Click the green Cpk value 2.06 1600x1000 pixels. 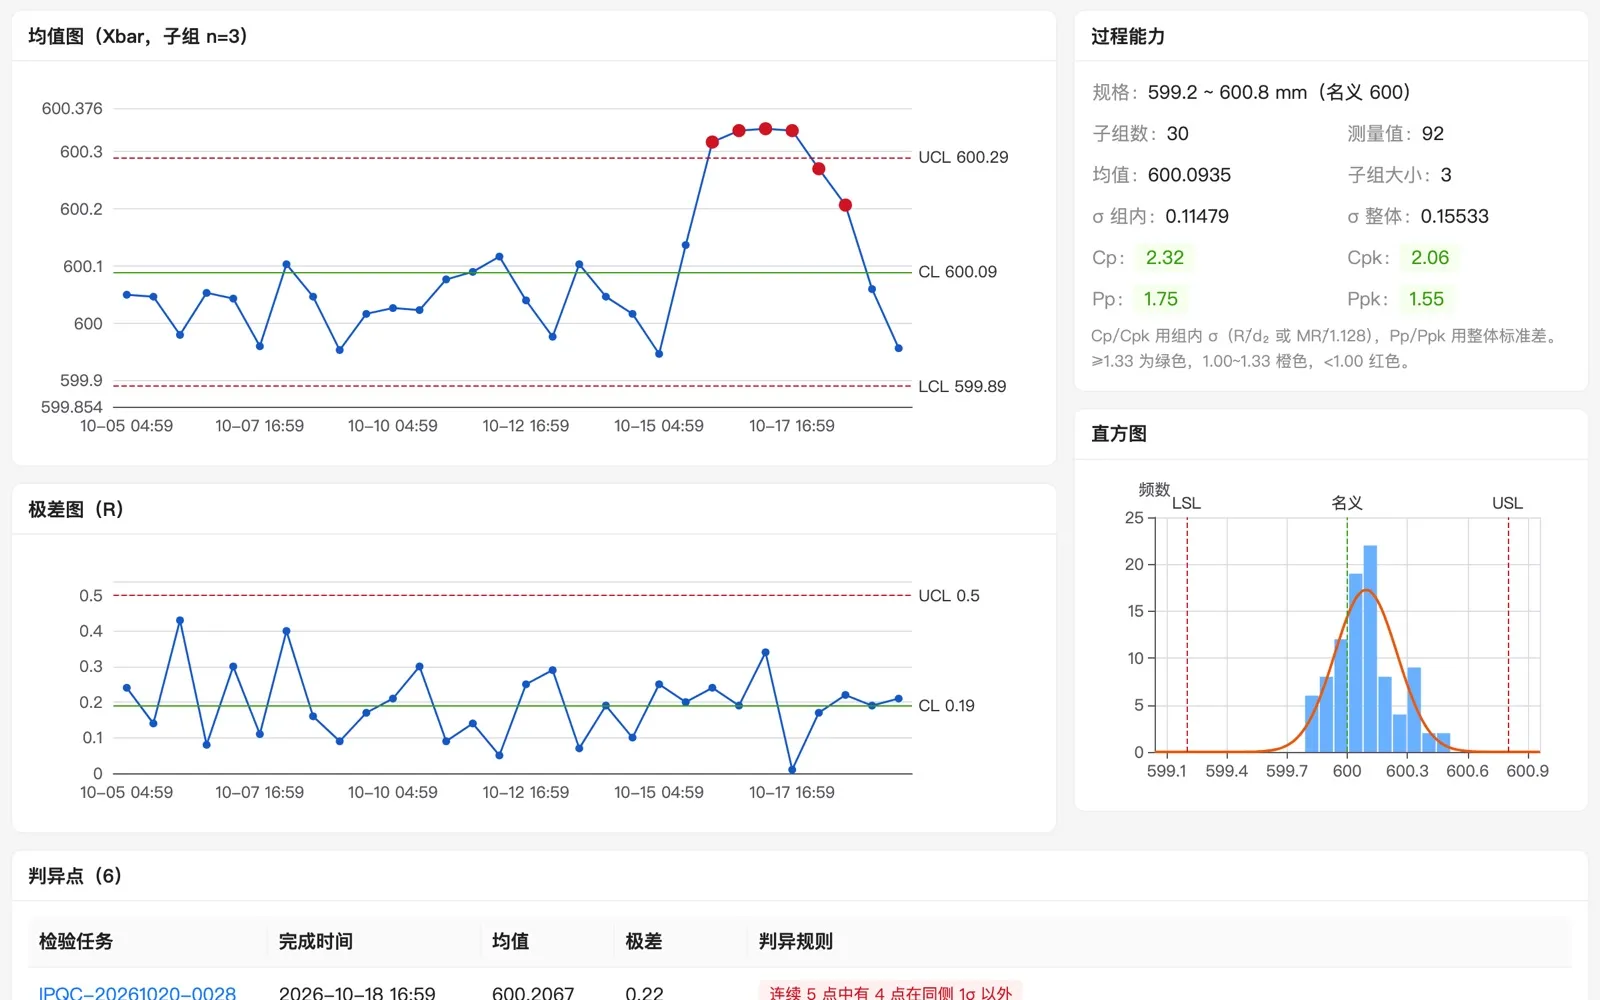tap(1429, 258)
